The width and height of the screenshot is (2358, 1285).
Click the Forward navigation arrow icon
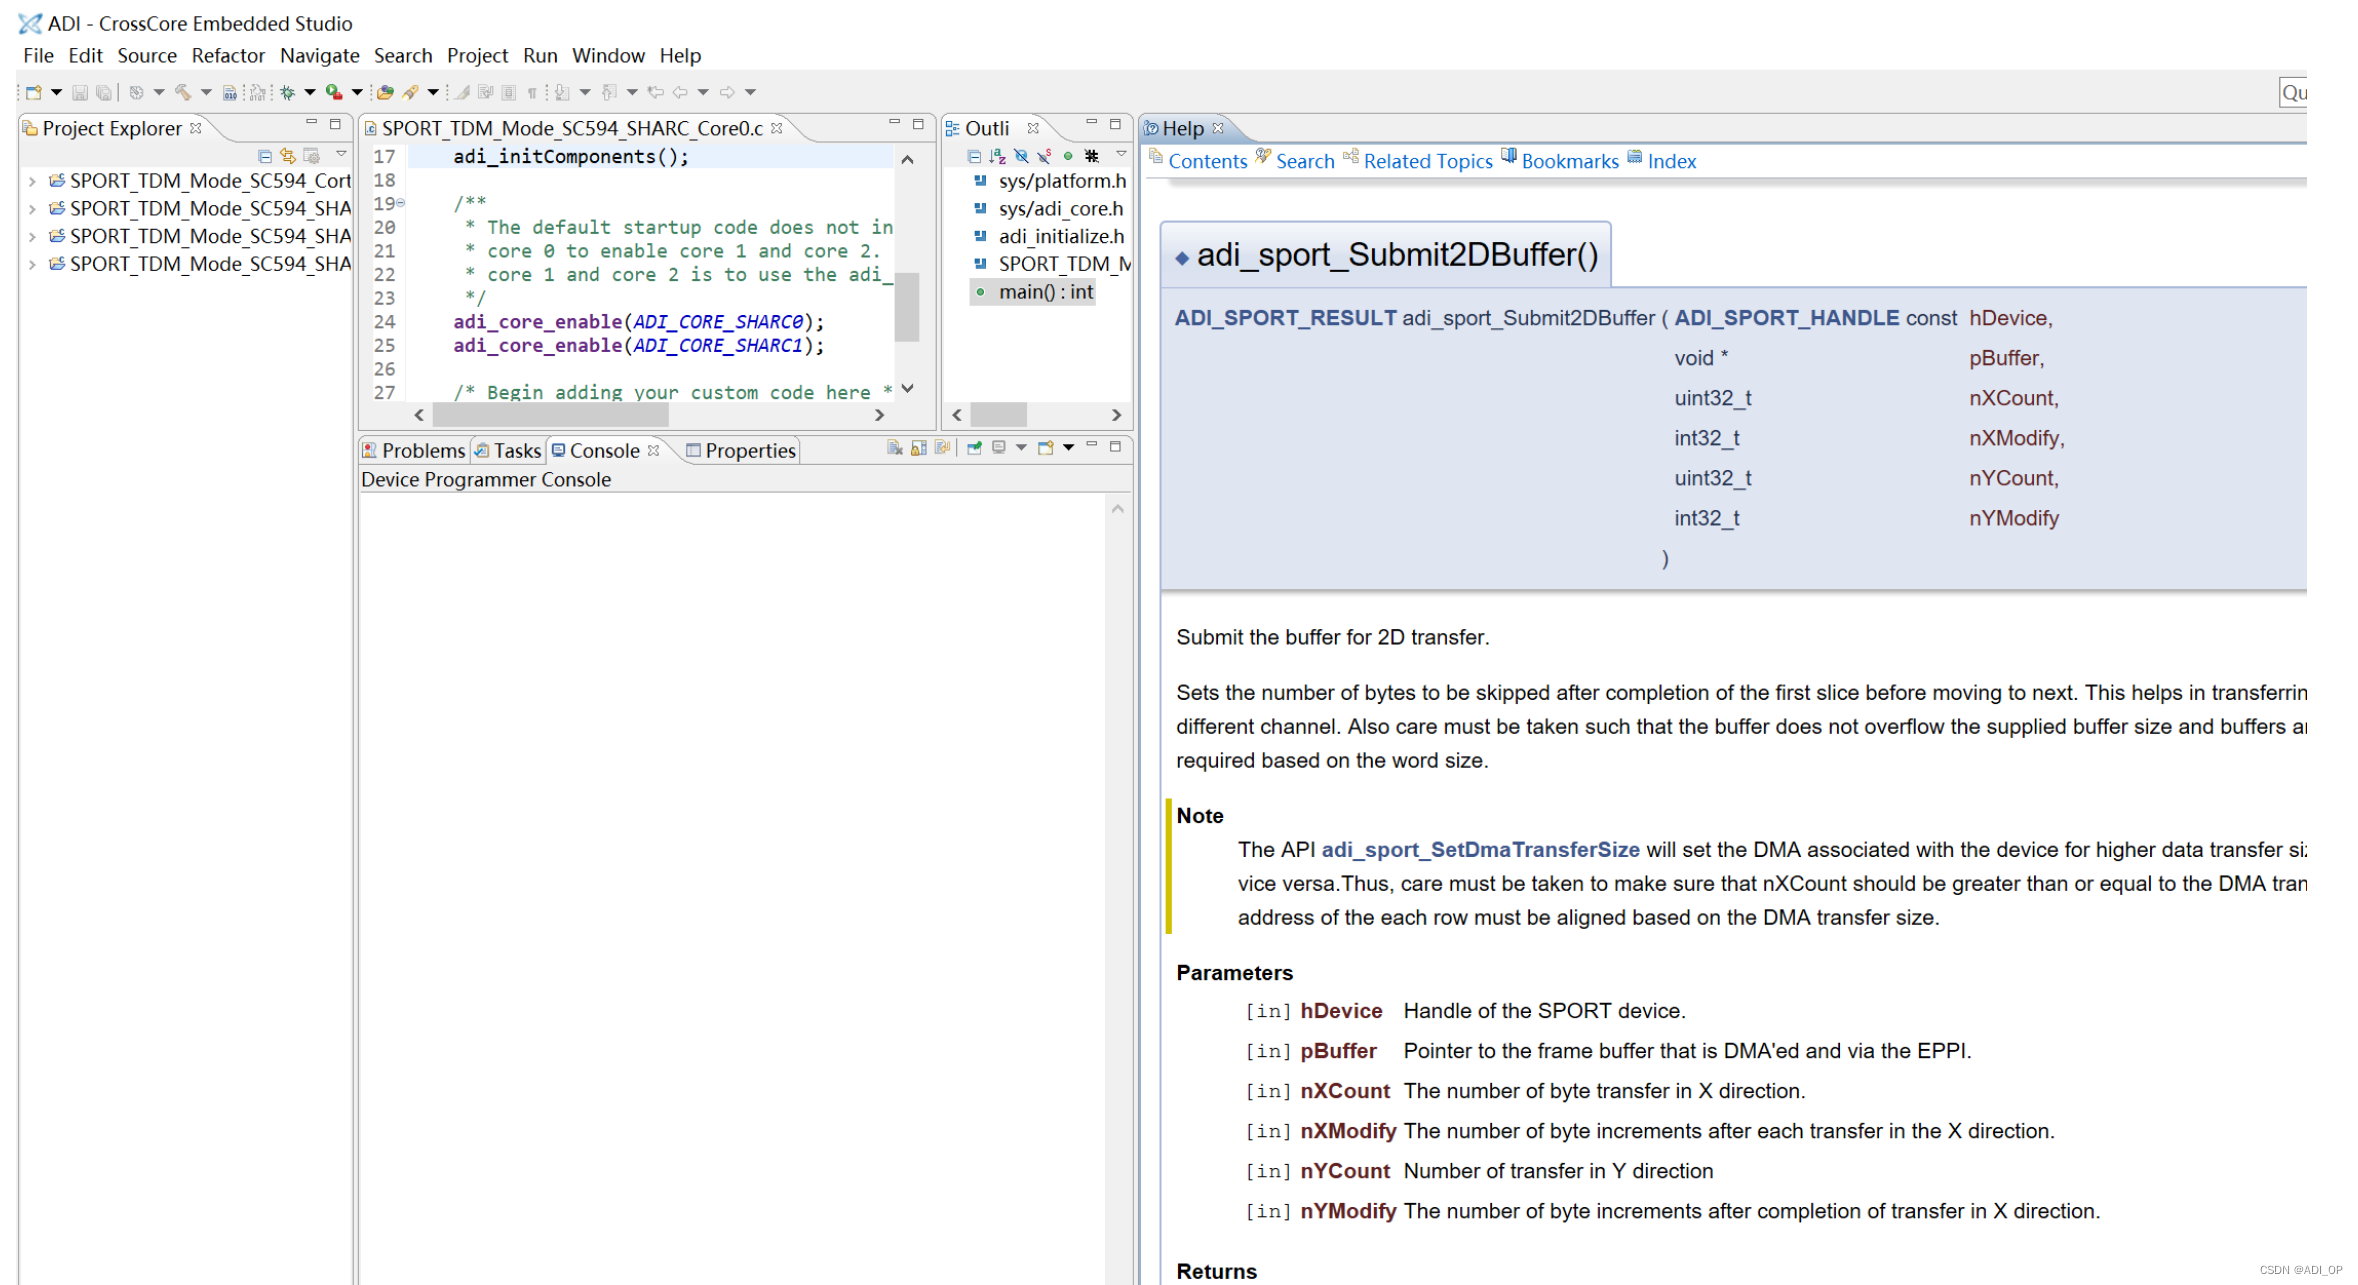[727, 93]
